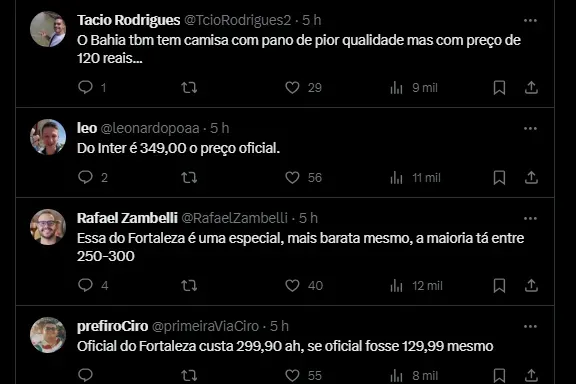Reply to Tacio Rodrigues' tweet
The width and height of the screenshot is (576, 384).
tap(85, 87)
